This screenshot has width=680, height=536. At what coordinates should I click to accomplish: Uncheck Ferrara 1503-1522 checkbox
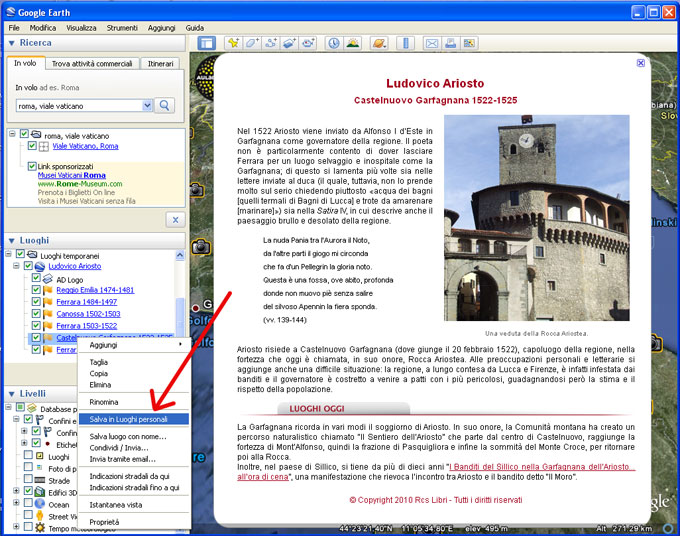pyautogui.click(x=36, y=325)
